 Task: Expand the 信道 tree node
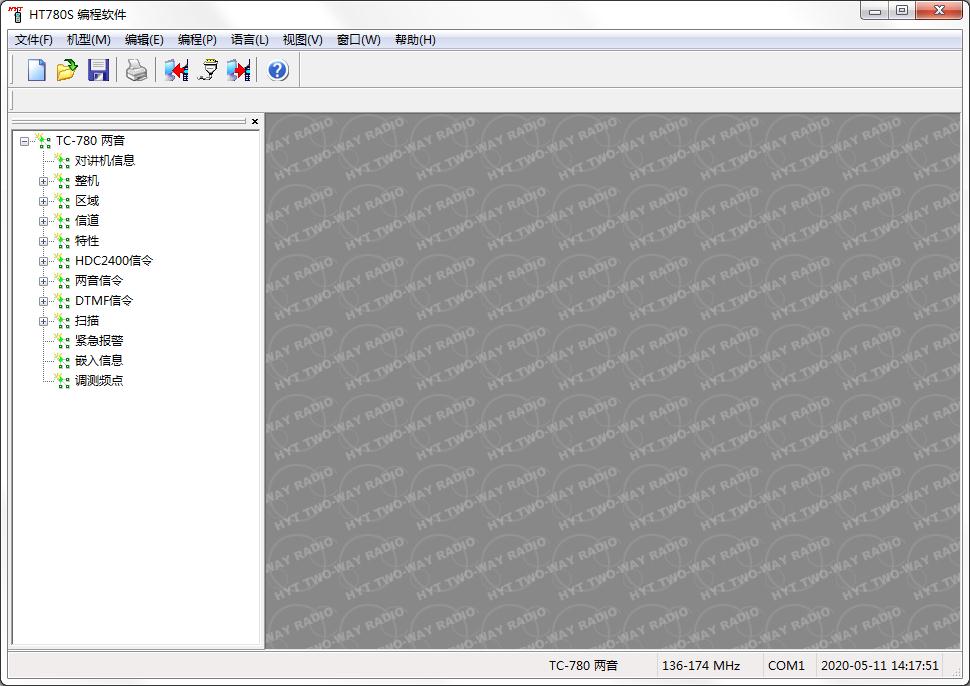click(x=43, y=221)
